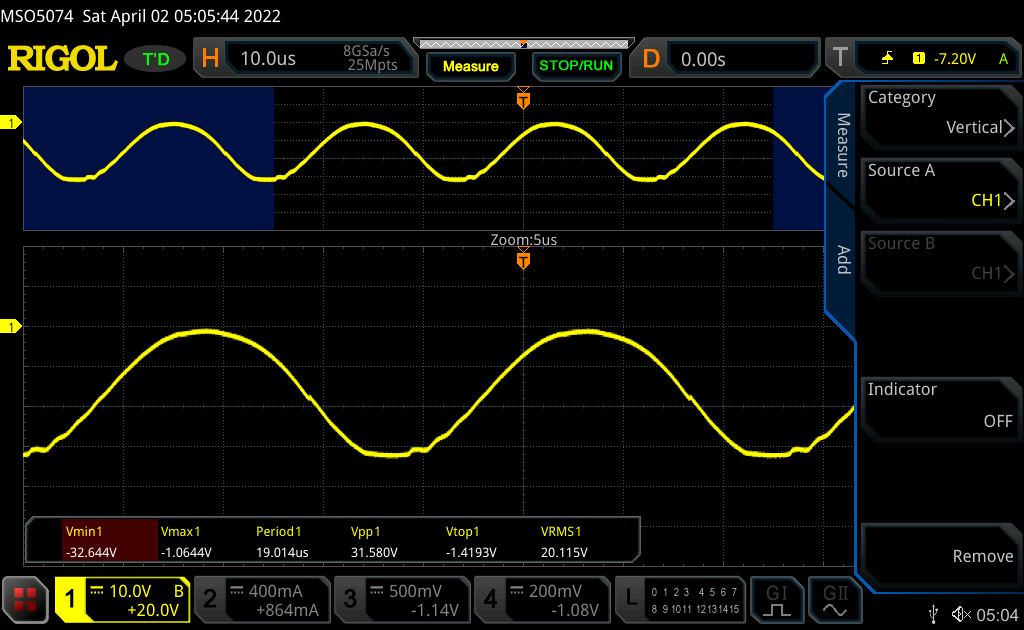The image size is (1024, 630).
Task: Click the rising edge trigger icon
Action: point(887,59)
